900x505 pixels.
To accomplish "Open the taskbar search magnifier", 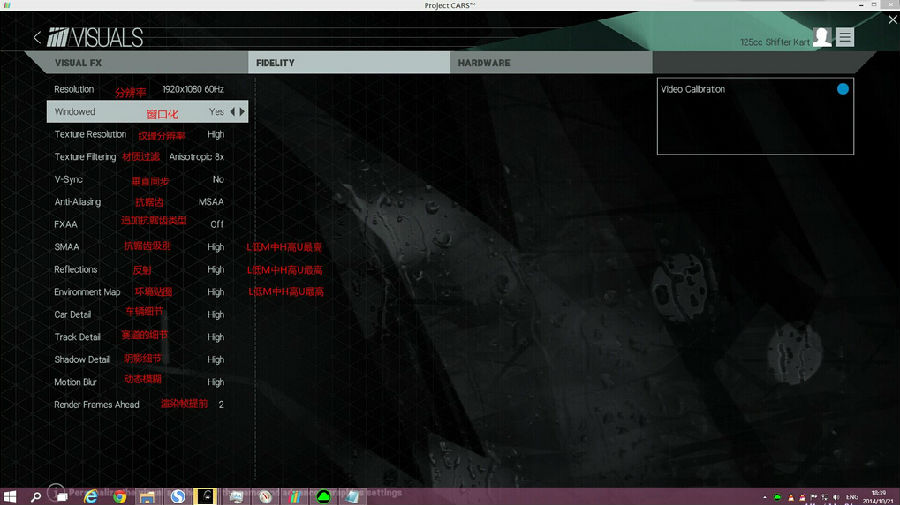I will click(36, 496).
